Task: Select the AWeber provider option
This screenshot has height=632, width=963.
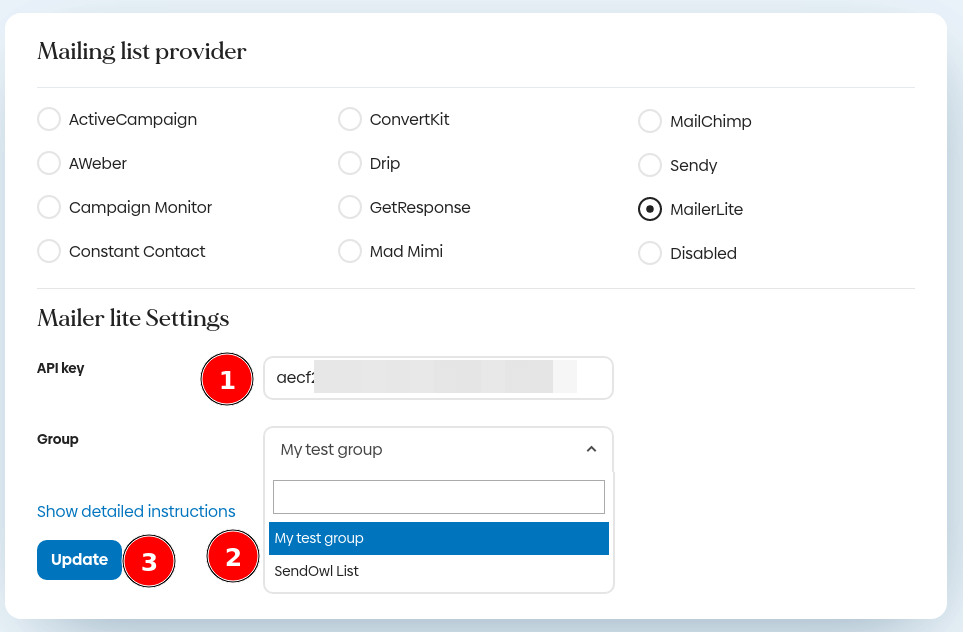Action: [x=49, y=163]
